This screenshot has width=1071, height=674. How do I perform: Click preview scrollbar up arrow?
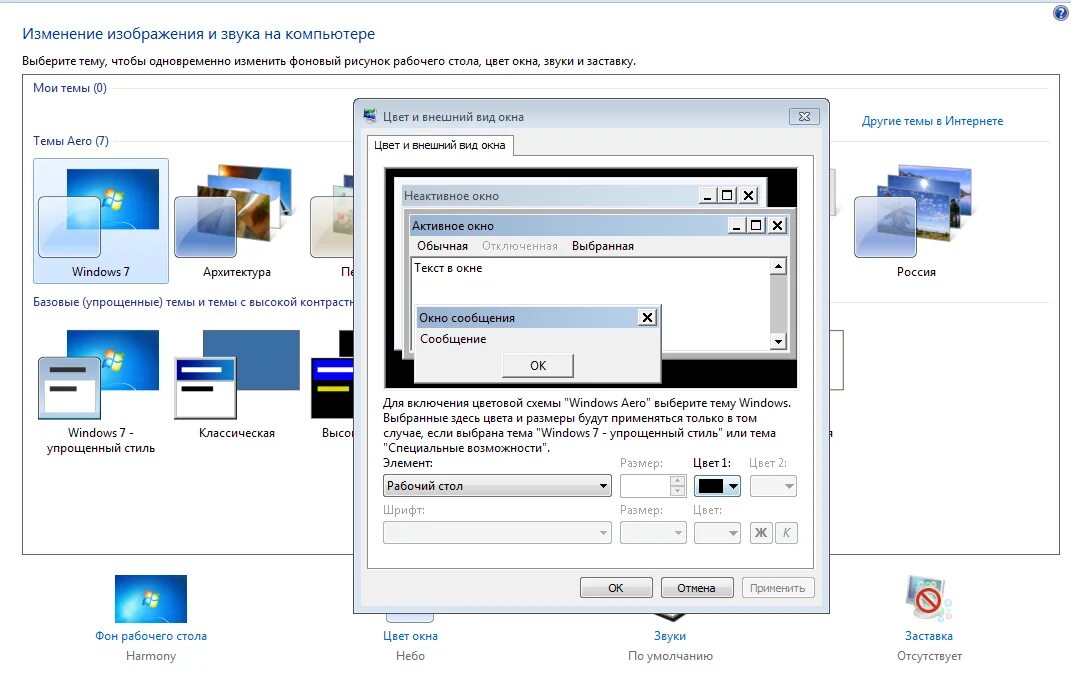778,266
